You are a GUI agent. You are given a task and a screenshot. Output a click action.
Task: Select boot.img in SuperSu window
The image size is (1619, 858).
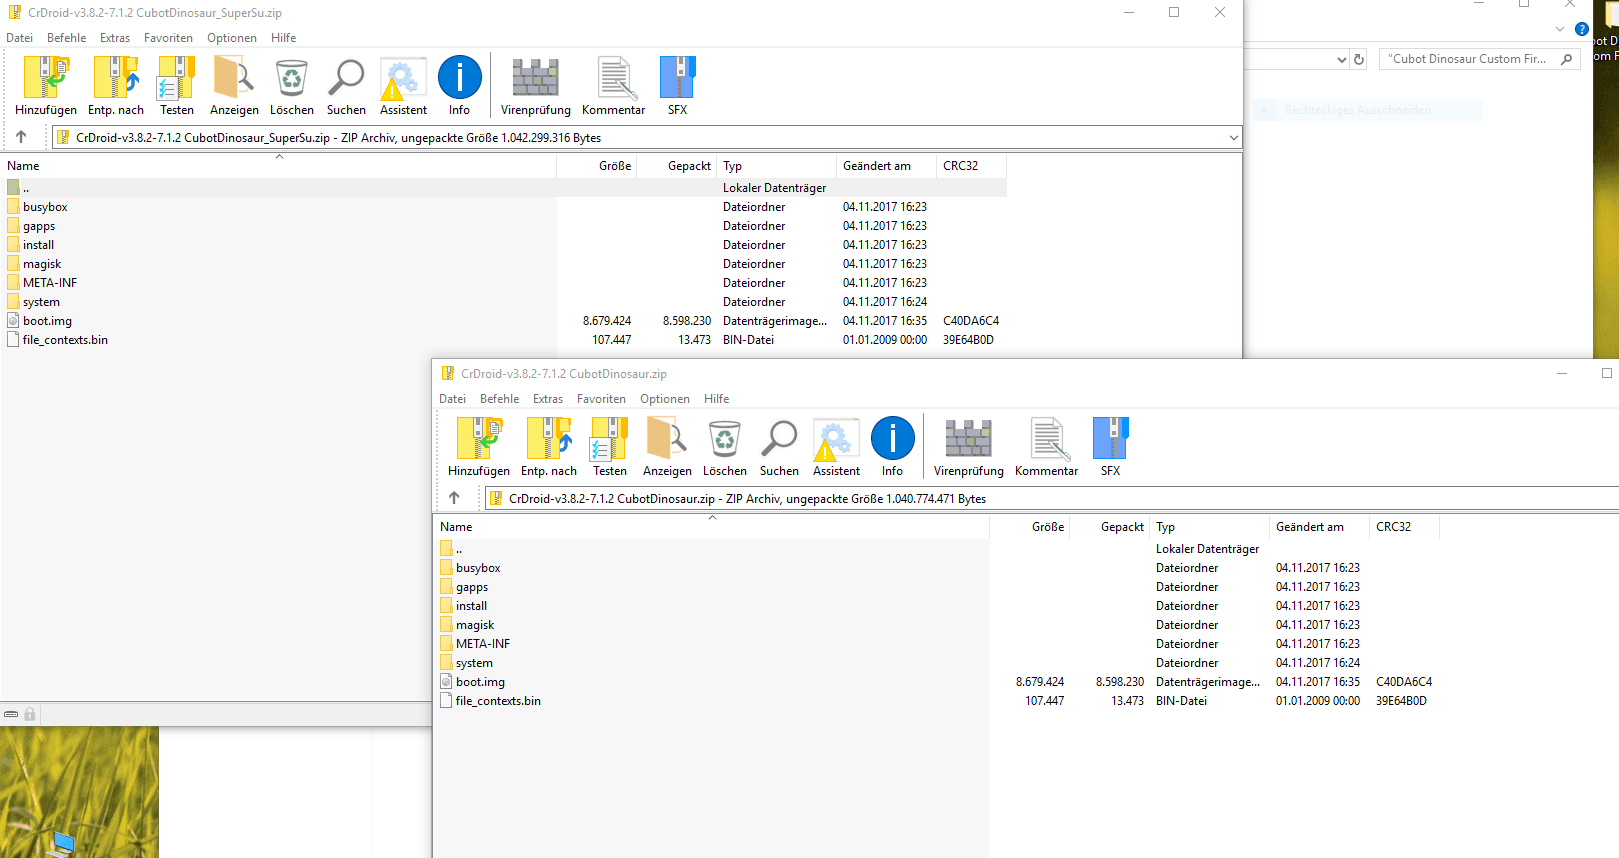pyautogui.click(x=47, y=321)
